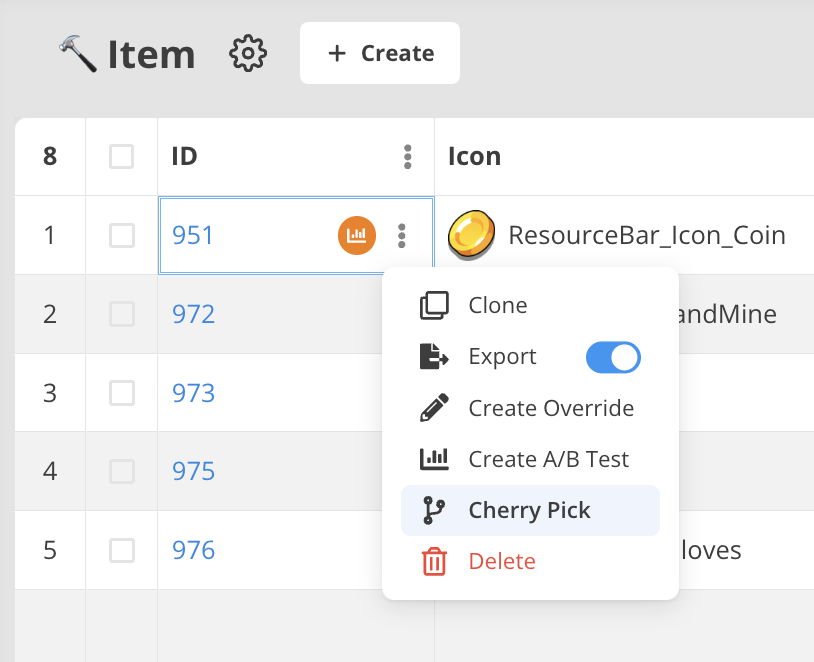
Task: Open the ID column options menu
Action: tap(407, 156)
